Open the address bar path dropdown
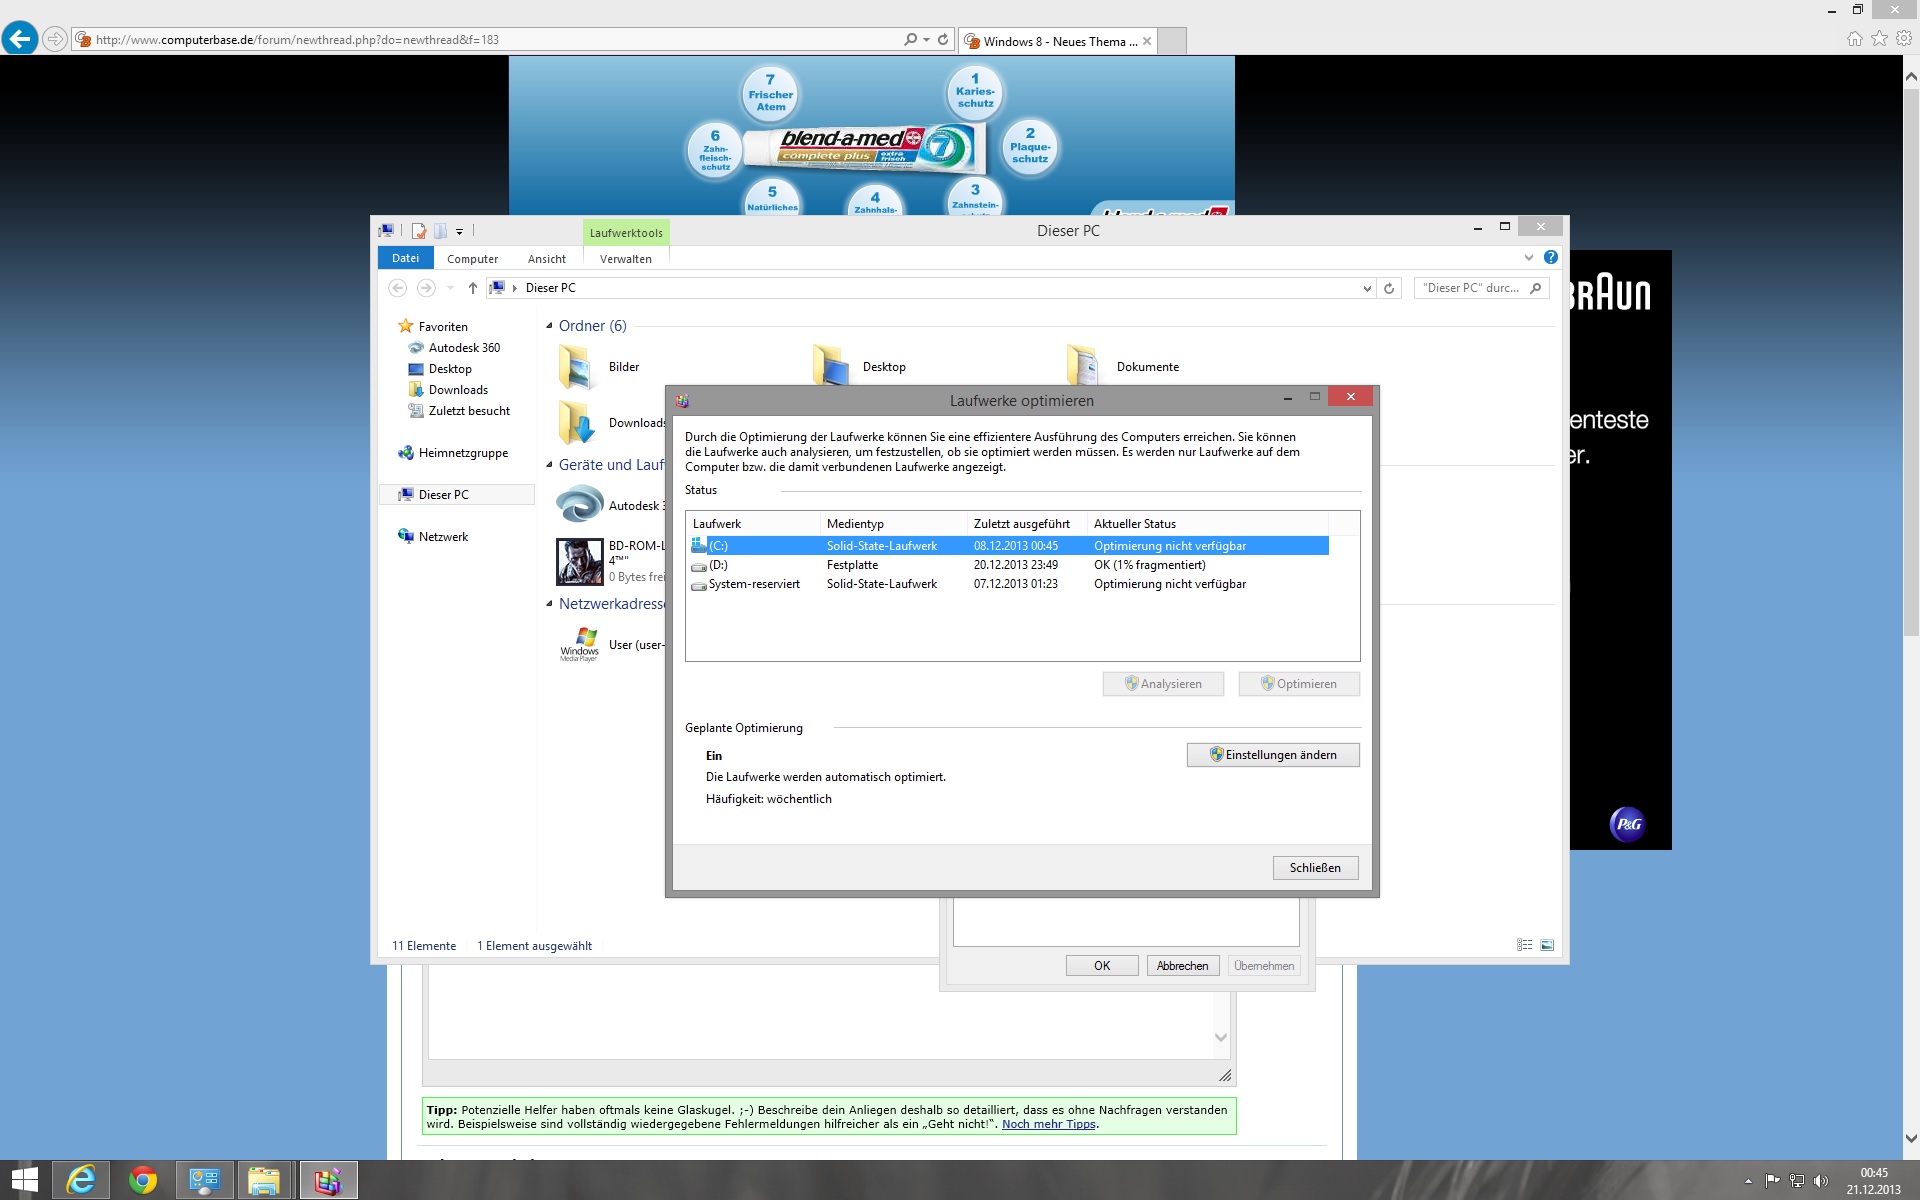 pos(1366,288)
